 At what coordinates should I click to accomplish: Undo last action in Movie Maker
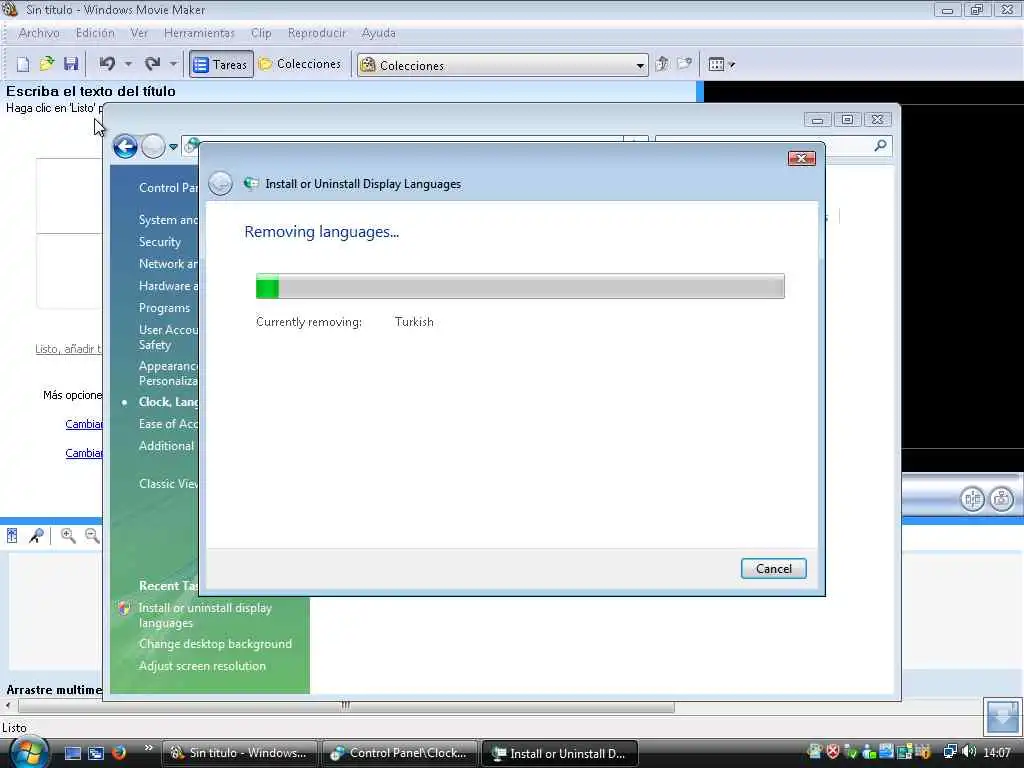[108, 64]
